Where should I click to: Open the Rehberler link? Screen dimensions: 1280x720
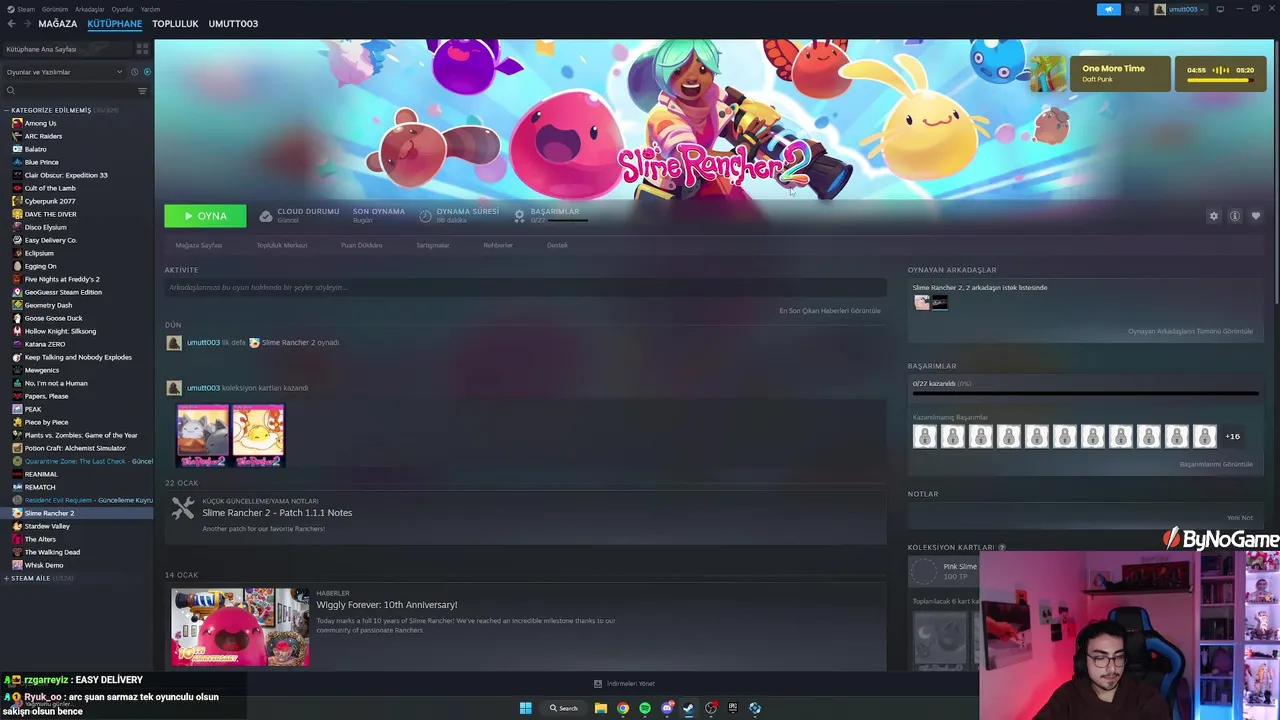498,245
